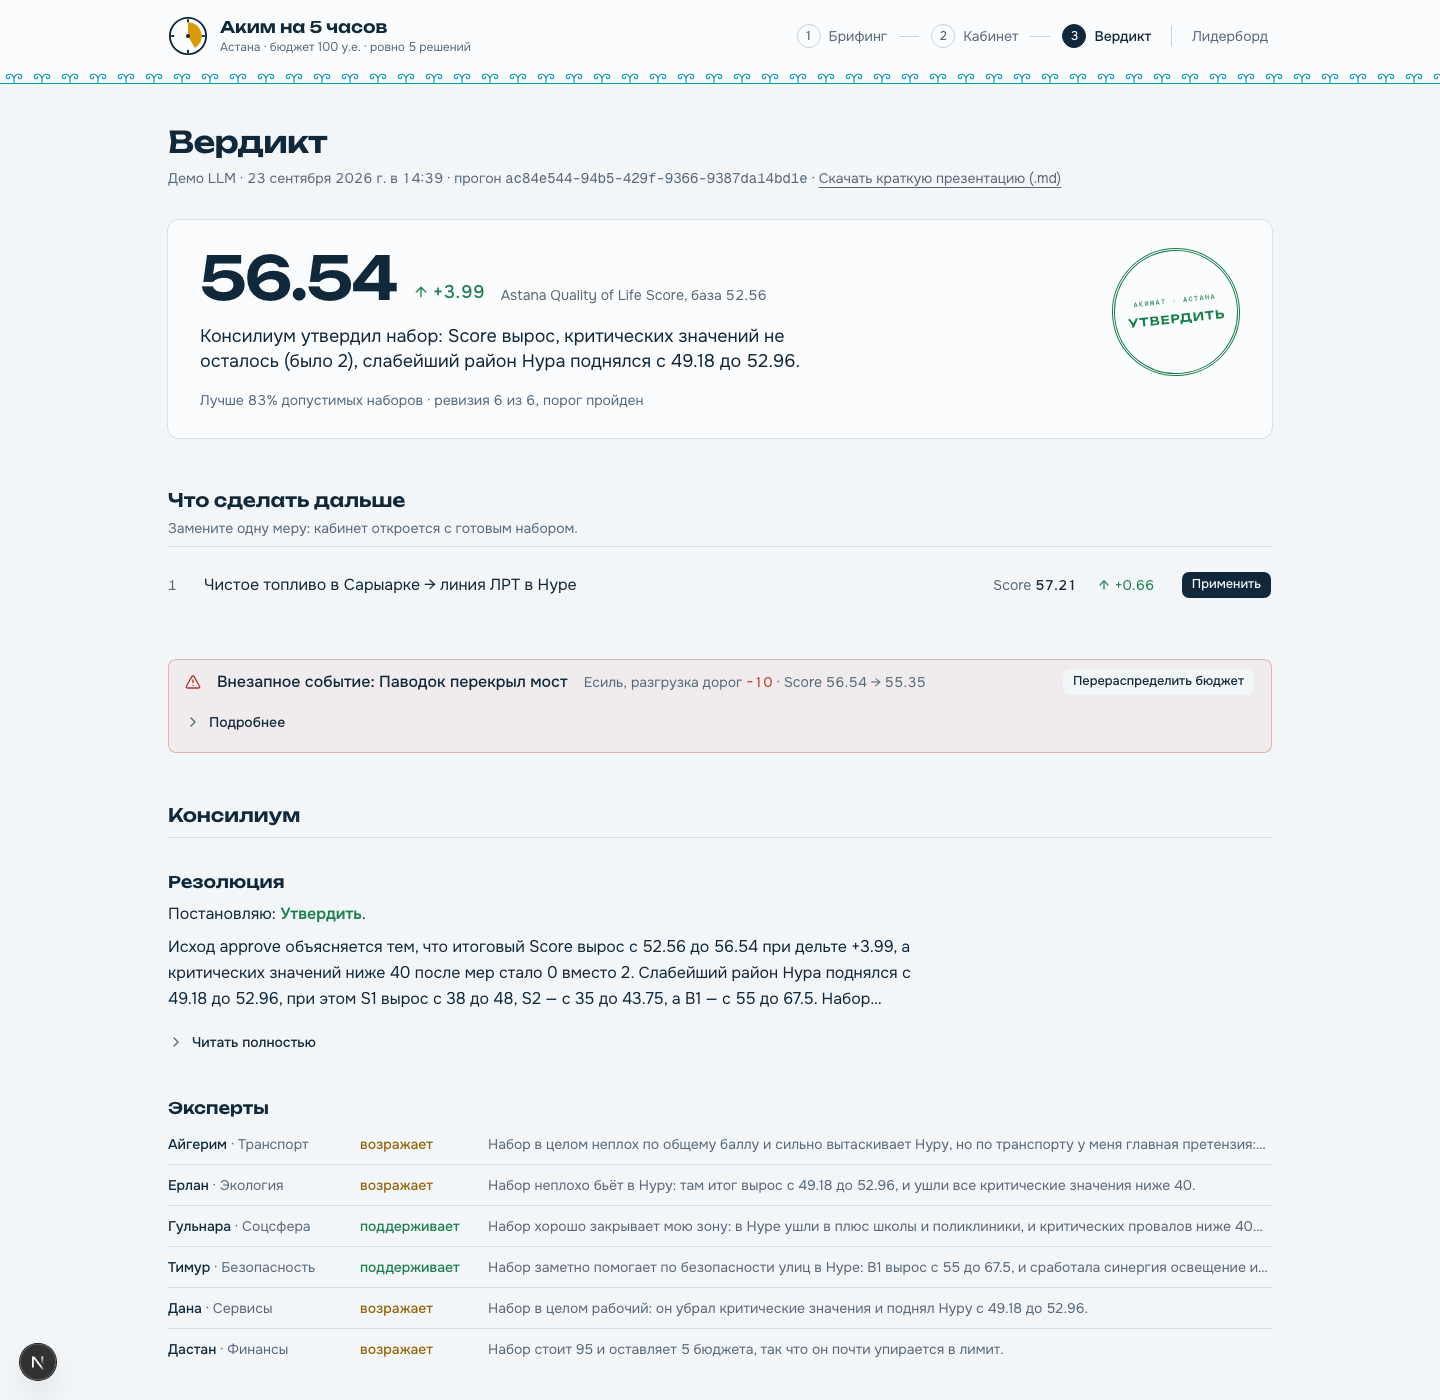Open Ерлан Экология expert row

click(720, 1185)
